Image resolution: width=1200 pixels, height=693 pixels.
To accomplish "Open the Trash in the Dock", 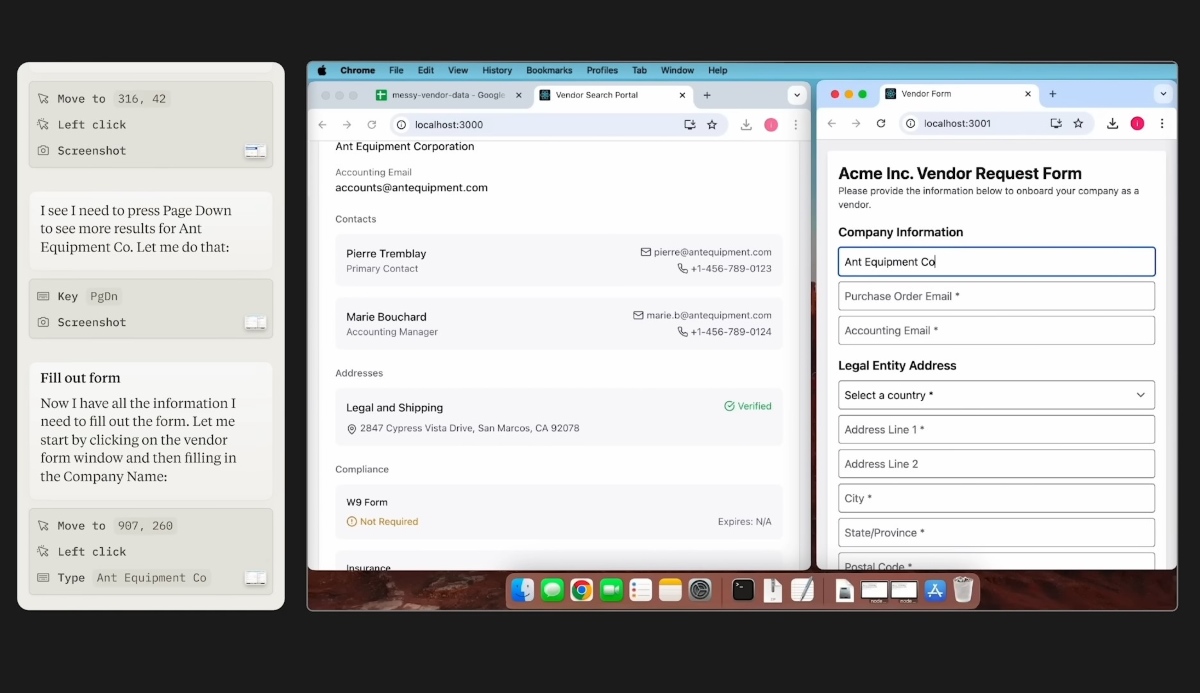I will tap(963, 590).
